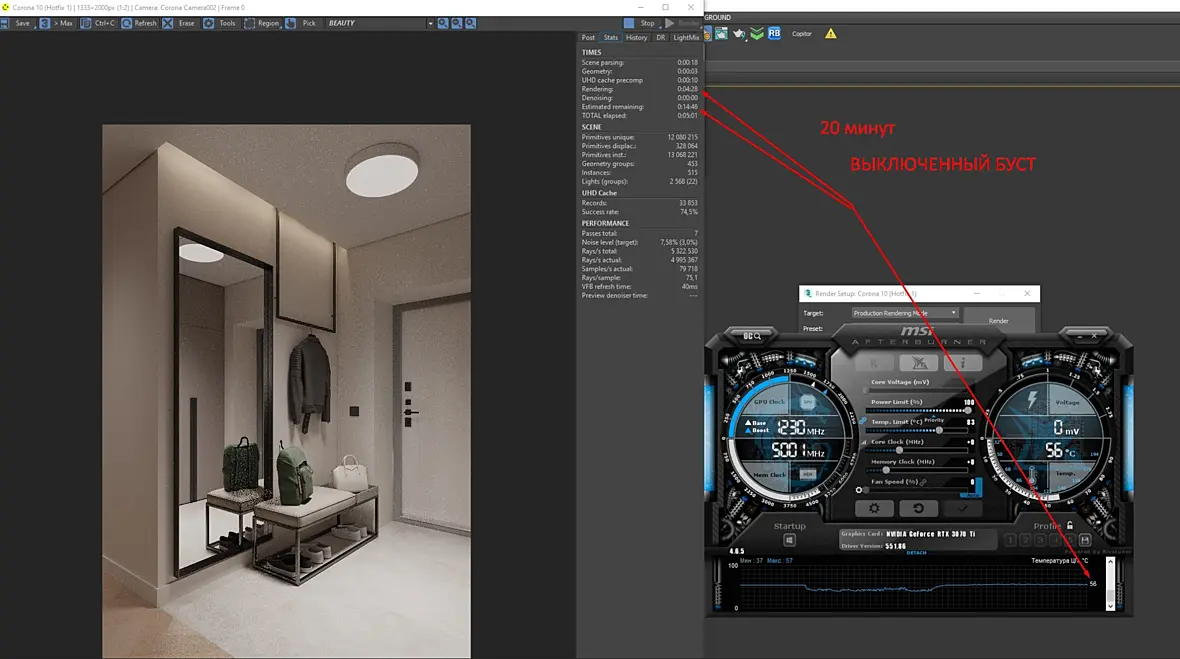Open the History tab
1180x659 pixels.
coord(636,38)
